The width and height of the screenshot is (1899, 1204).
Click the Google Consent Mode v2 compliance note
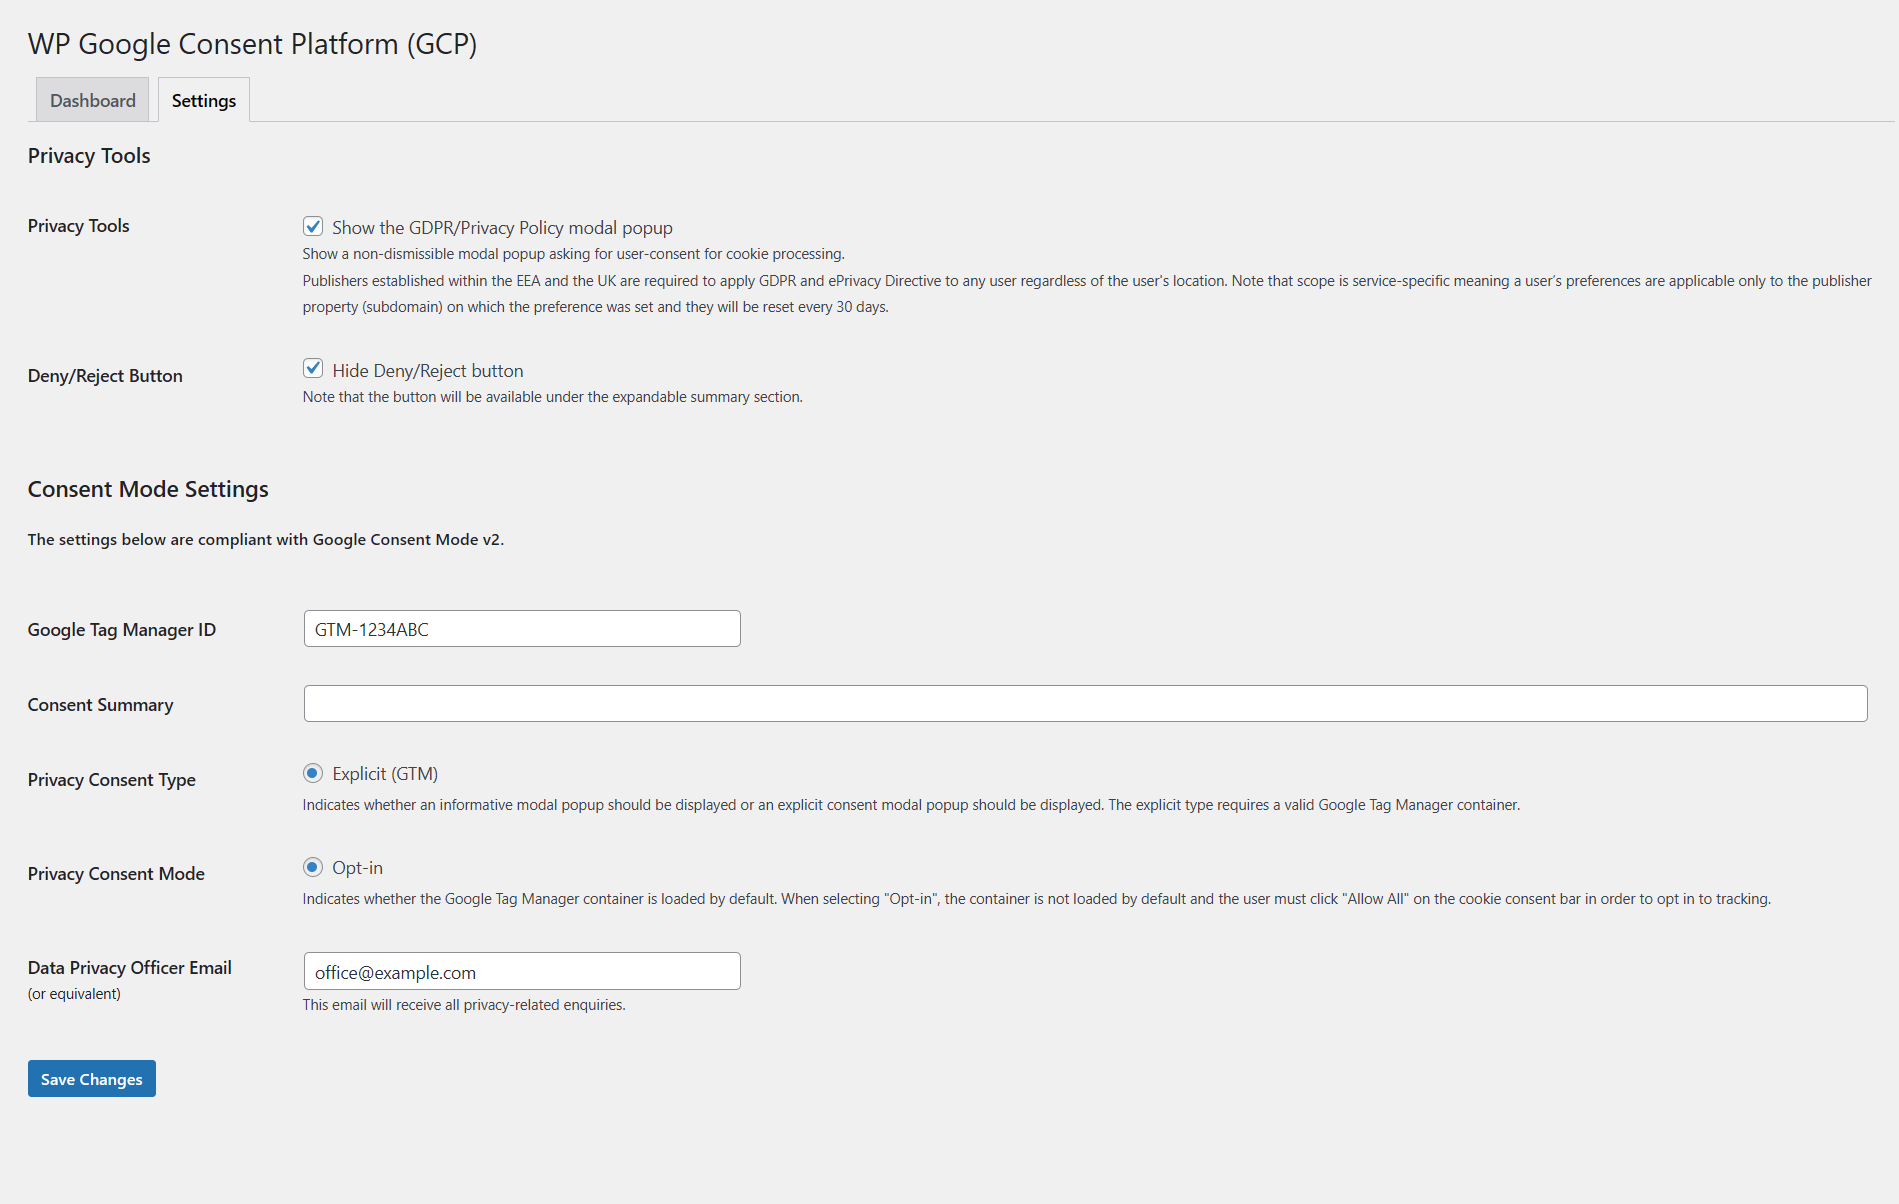coord(266,540)
